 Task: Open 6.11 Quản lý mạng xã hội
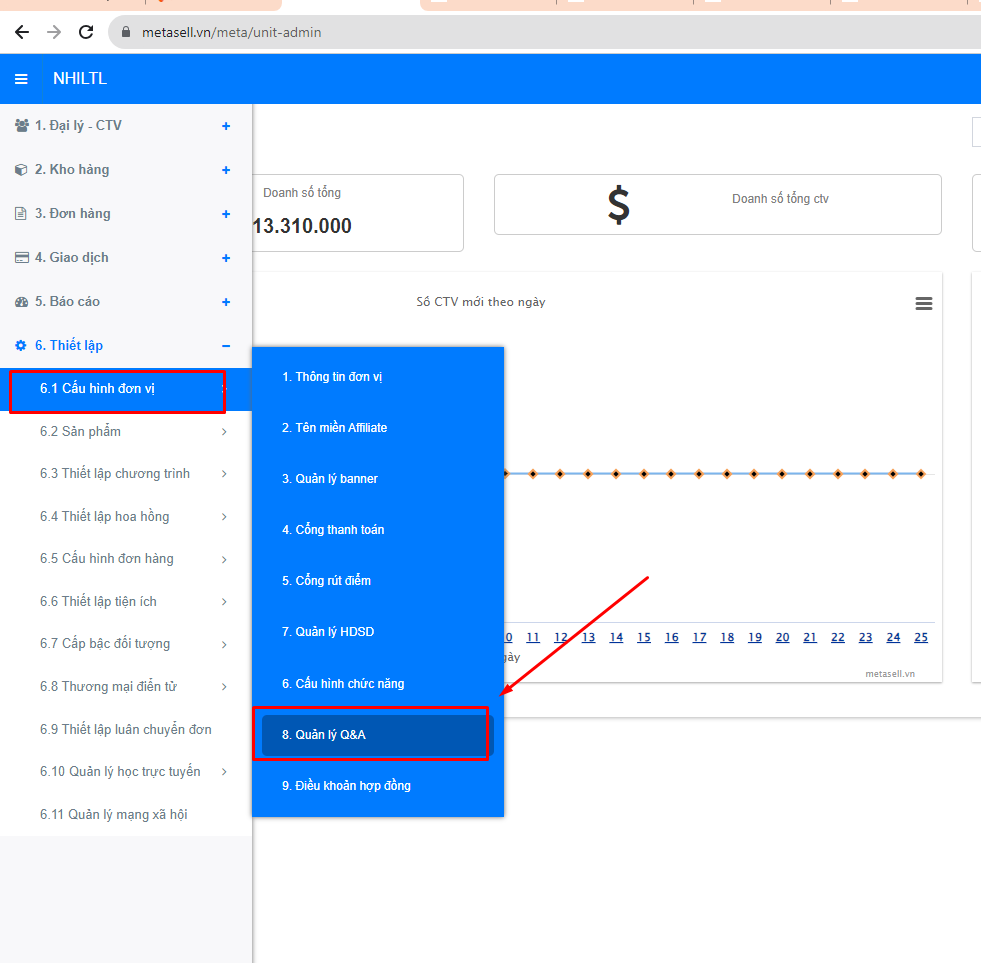113,815
